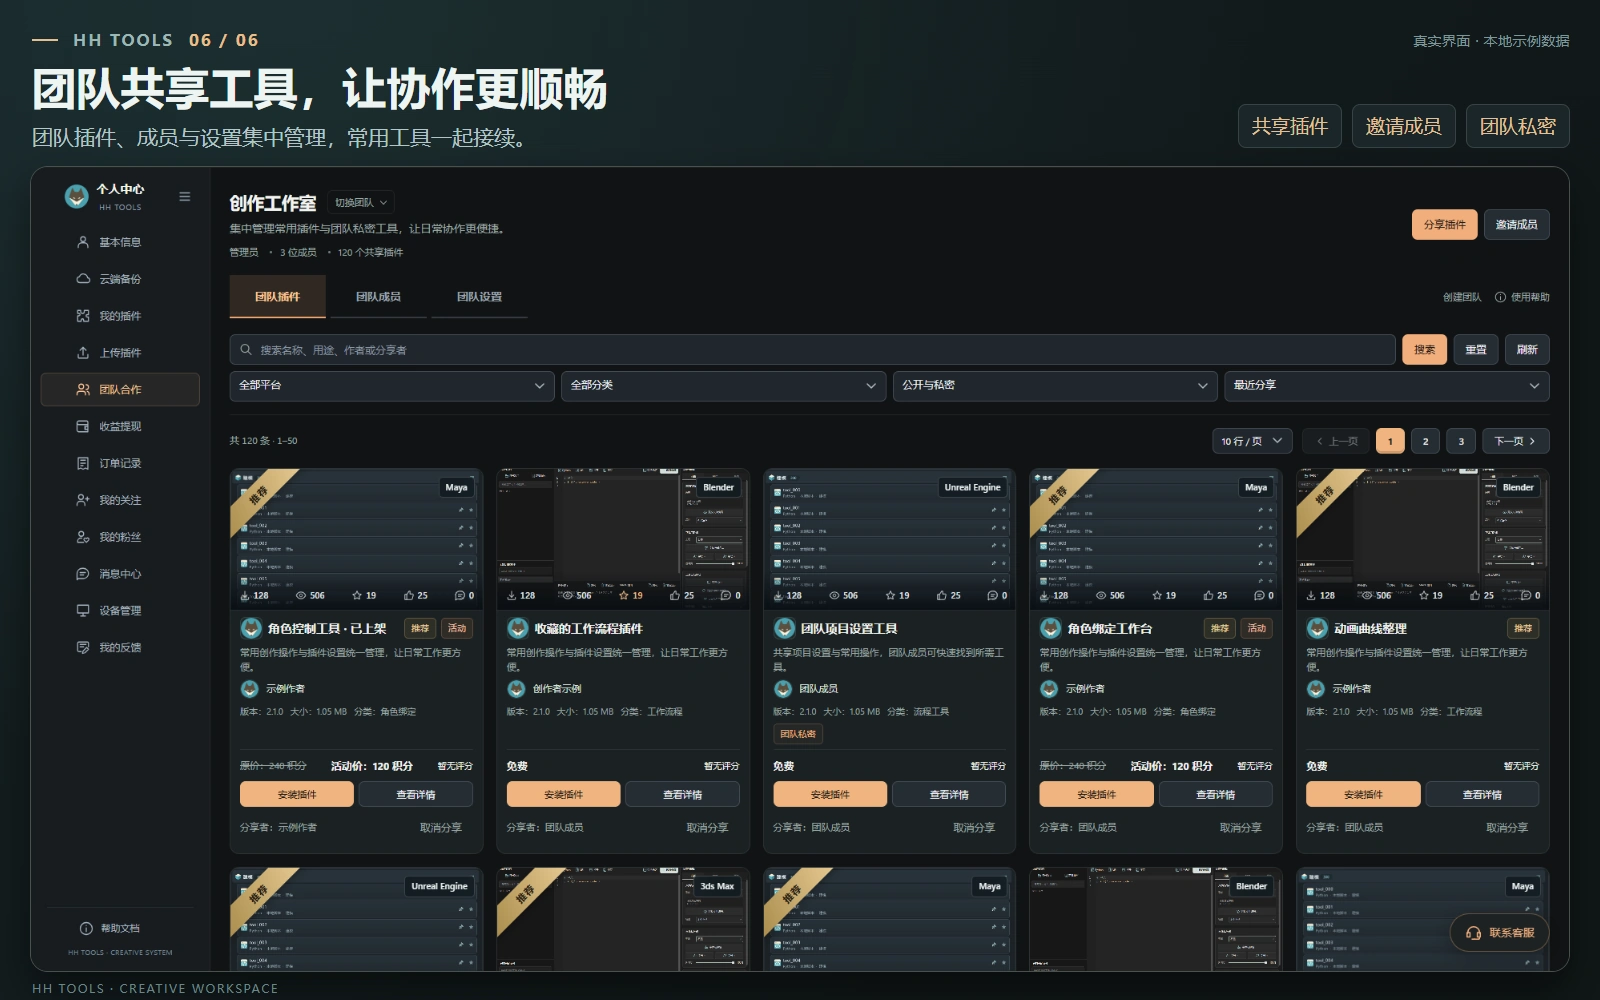Open 收益提现 in sidebar

(x=120, y=426)
